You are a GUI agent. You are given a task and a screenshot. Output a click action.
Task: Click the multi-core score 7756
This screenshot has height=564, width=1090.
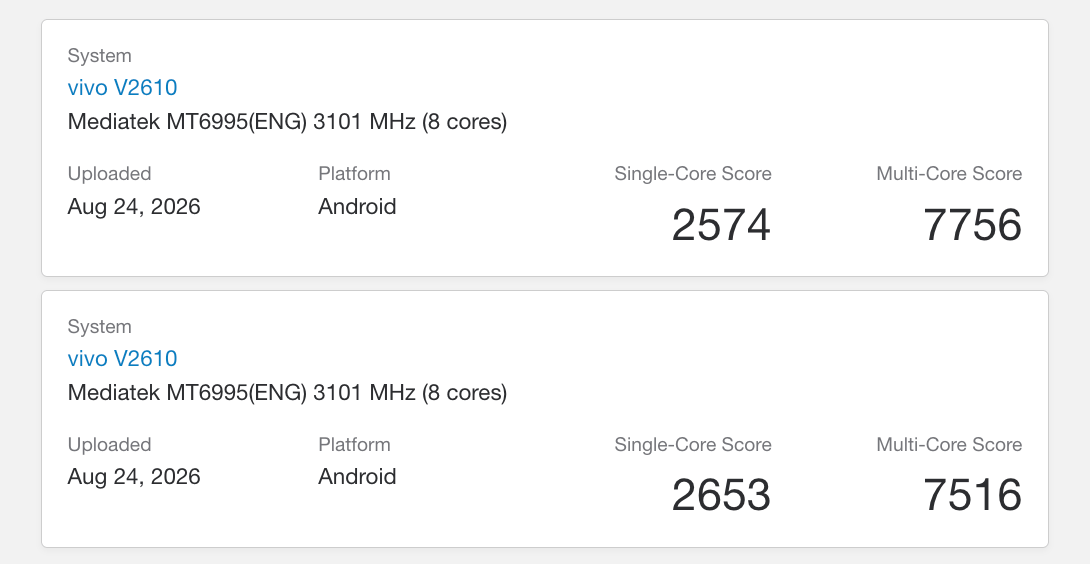(x=972, y=225)
